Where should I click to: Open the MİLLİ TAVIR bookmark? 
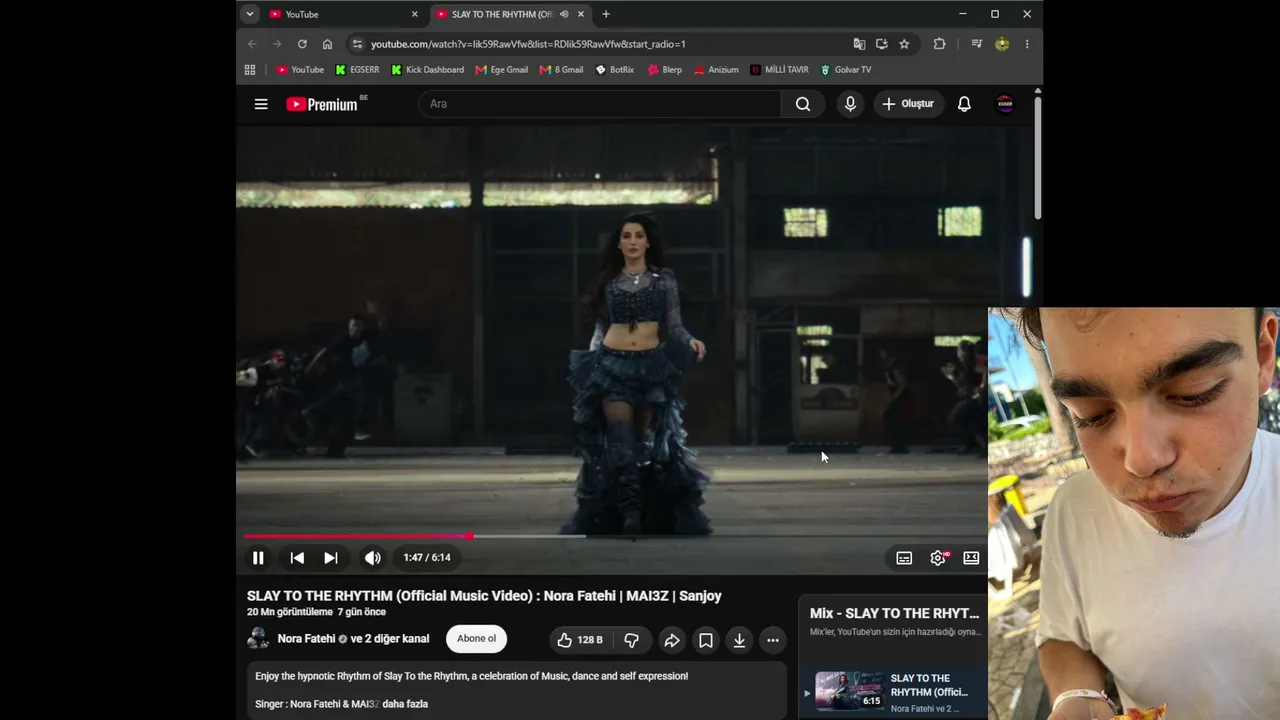tap(779, 70)
